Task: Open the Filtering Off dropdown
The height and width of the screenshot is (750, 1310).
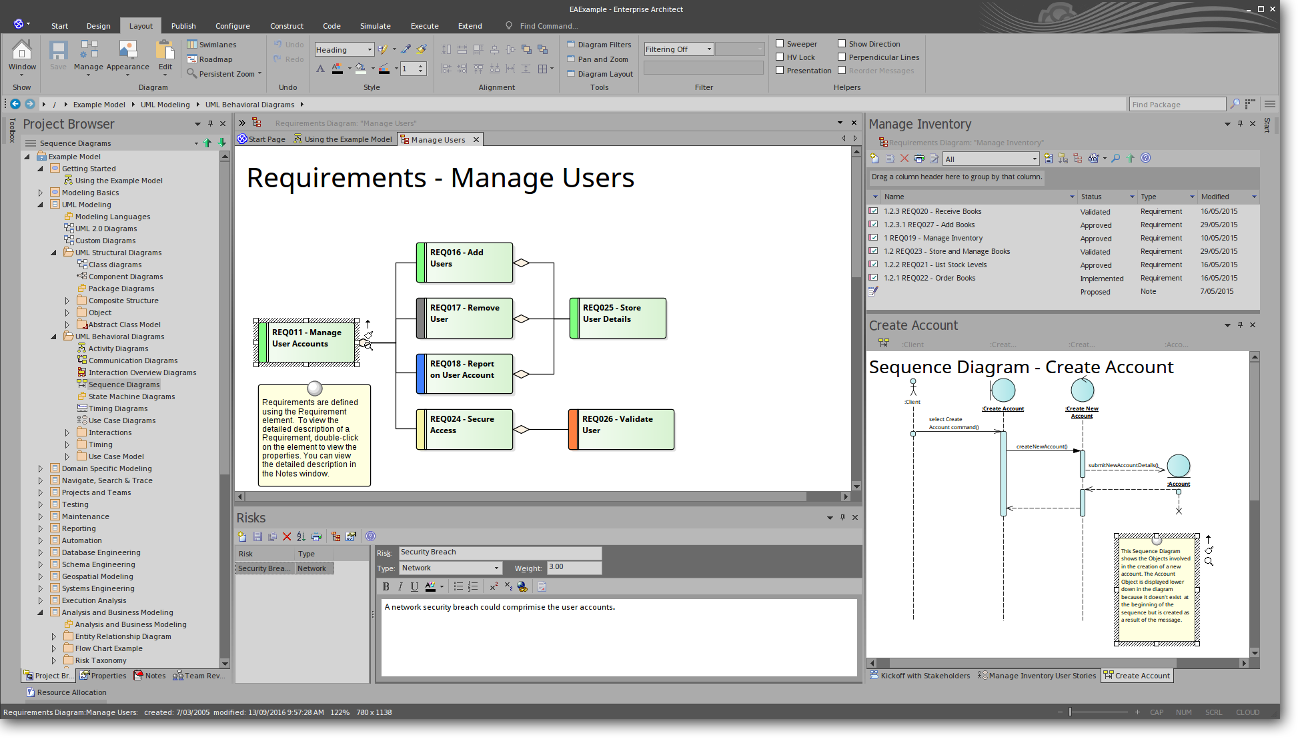Action: (678, 49)
